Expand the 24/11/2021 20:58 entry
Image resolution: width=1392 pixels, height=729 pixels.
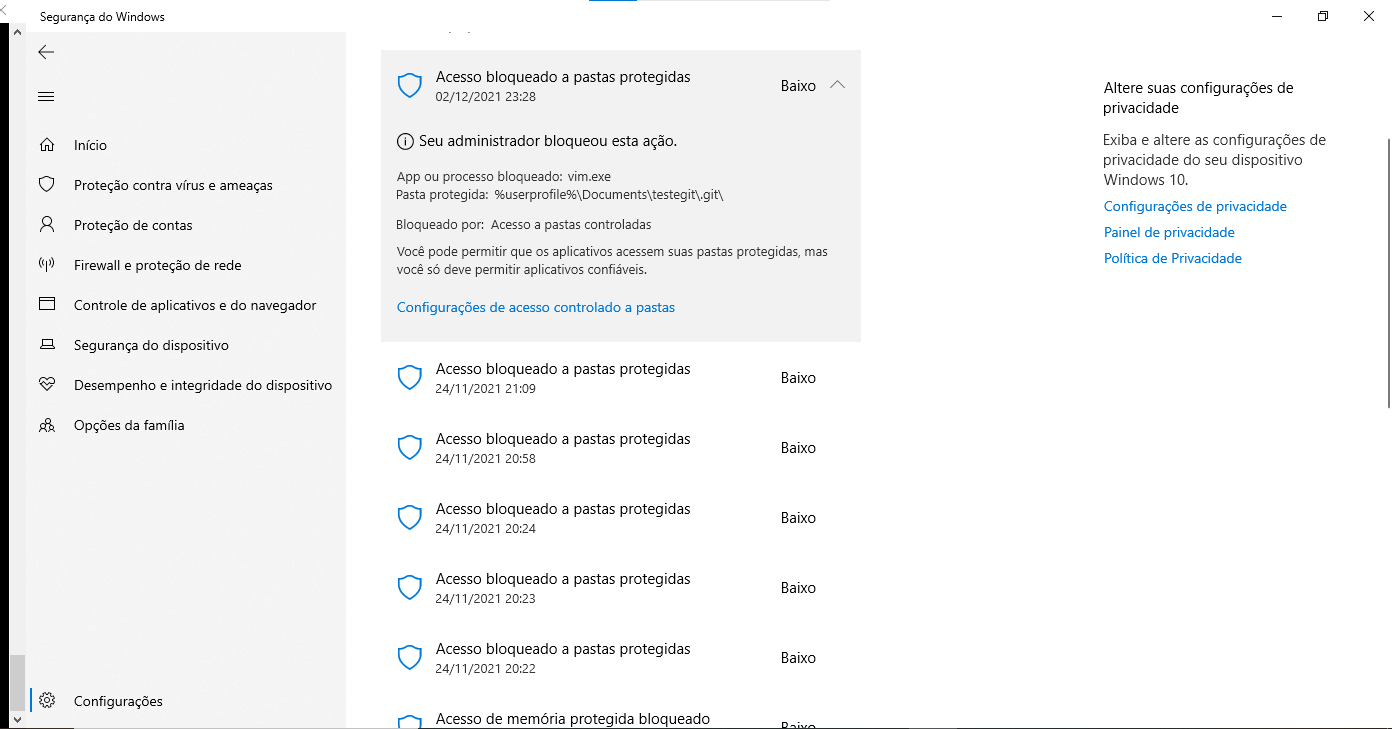tap(621, 448)
